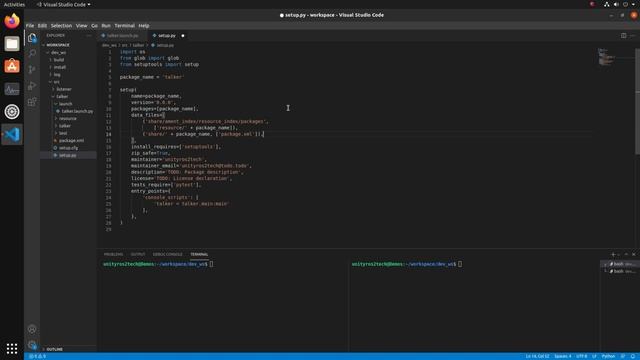
Task: Switch to the DEBUG CONSOLE tab
Action: click(x=168, y=254)
